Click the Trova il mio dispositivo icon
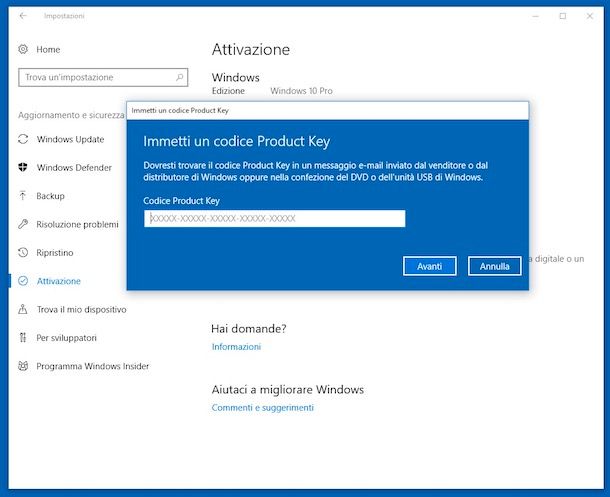The image size is (610, 497). tap(23, 310)
